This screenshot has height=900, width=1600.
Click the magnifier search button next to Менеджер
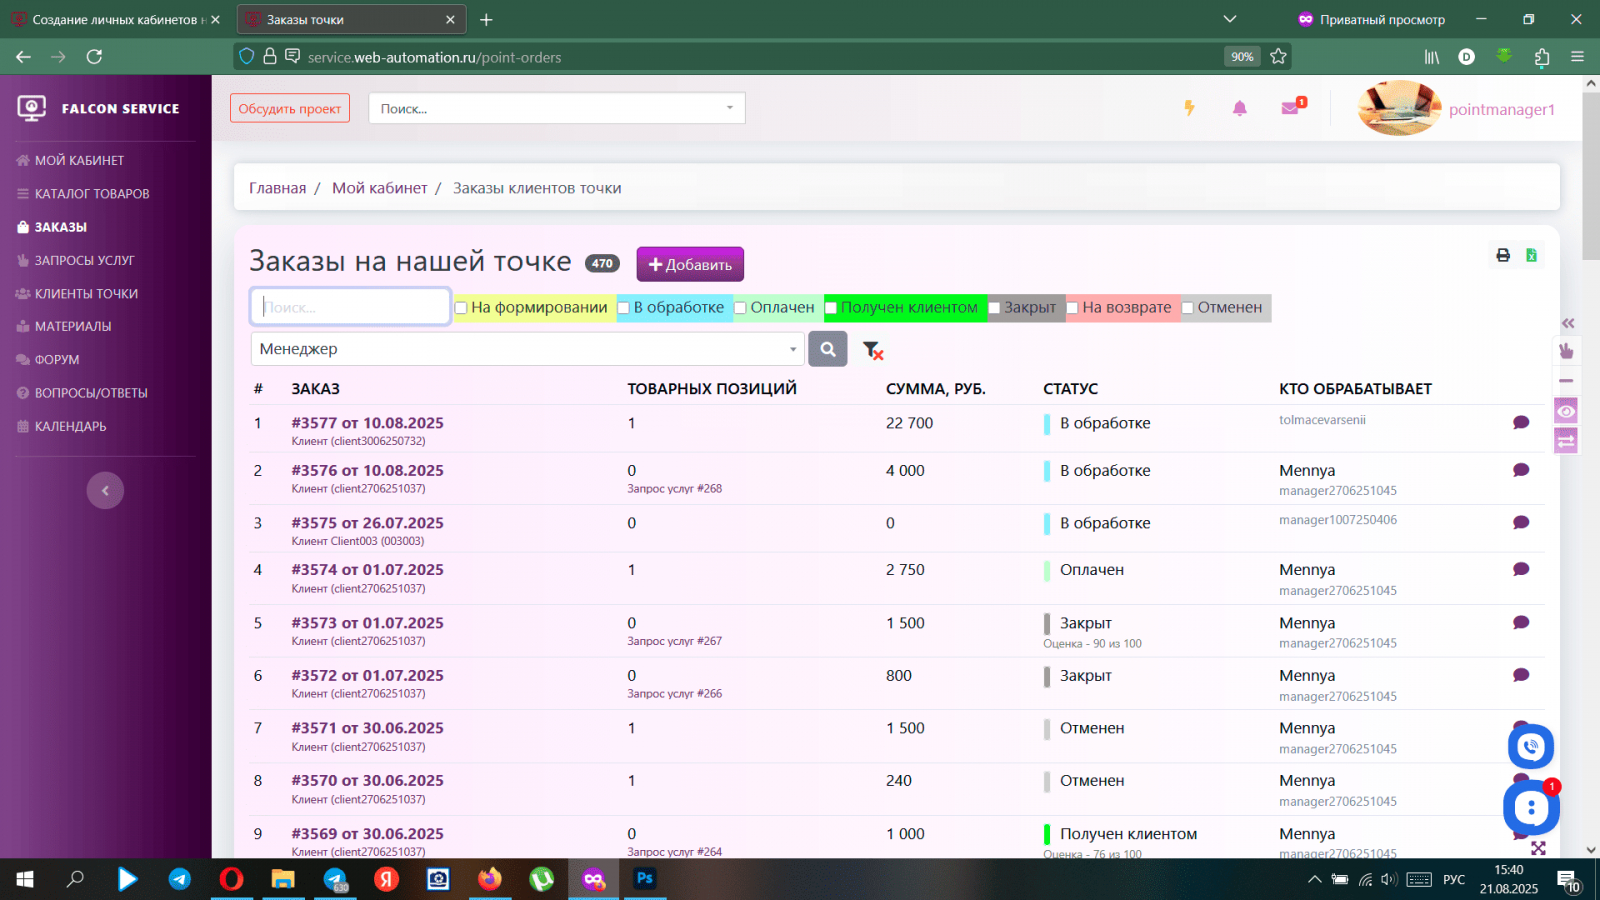pos(827,349)
